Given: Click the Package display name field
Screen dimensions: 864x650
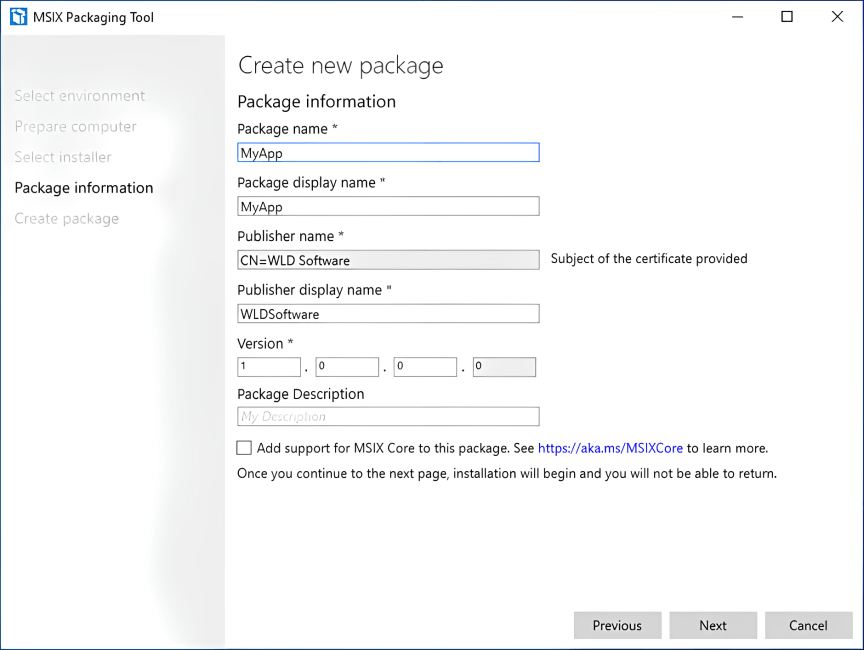Looking at the screenshot, I should point(388,206).
